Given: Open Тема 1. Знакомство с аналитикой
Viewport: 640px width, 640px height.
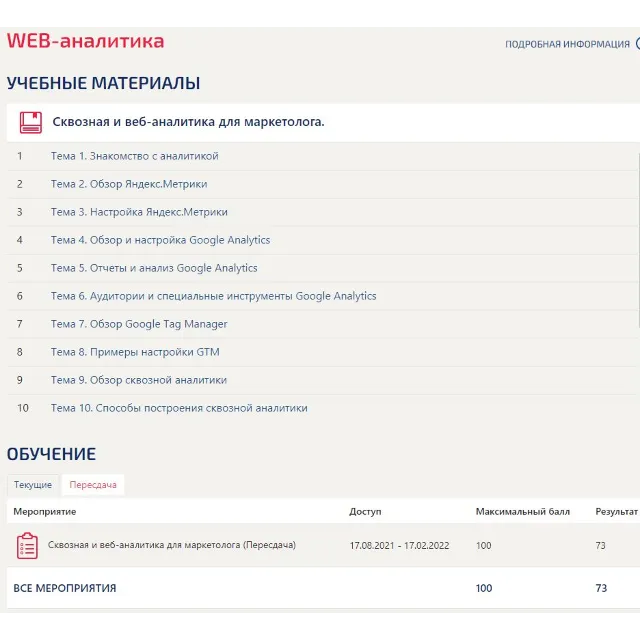Looking at the screenshot, I should coord(135,156).
